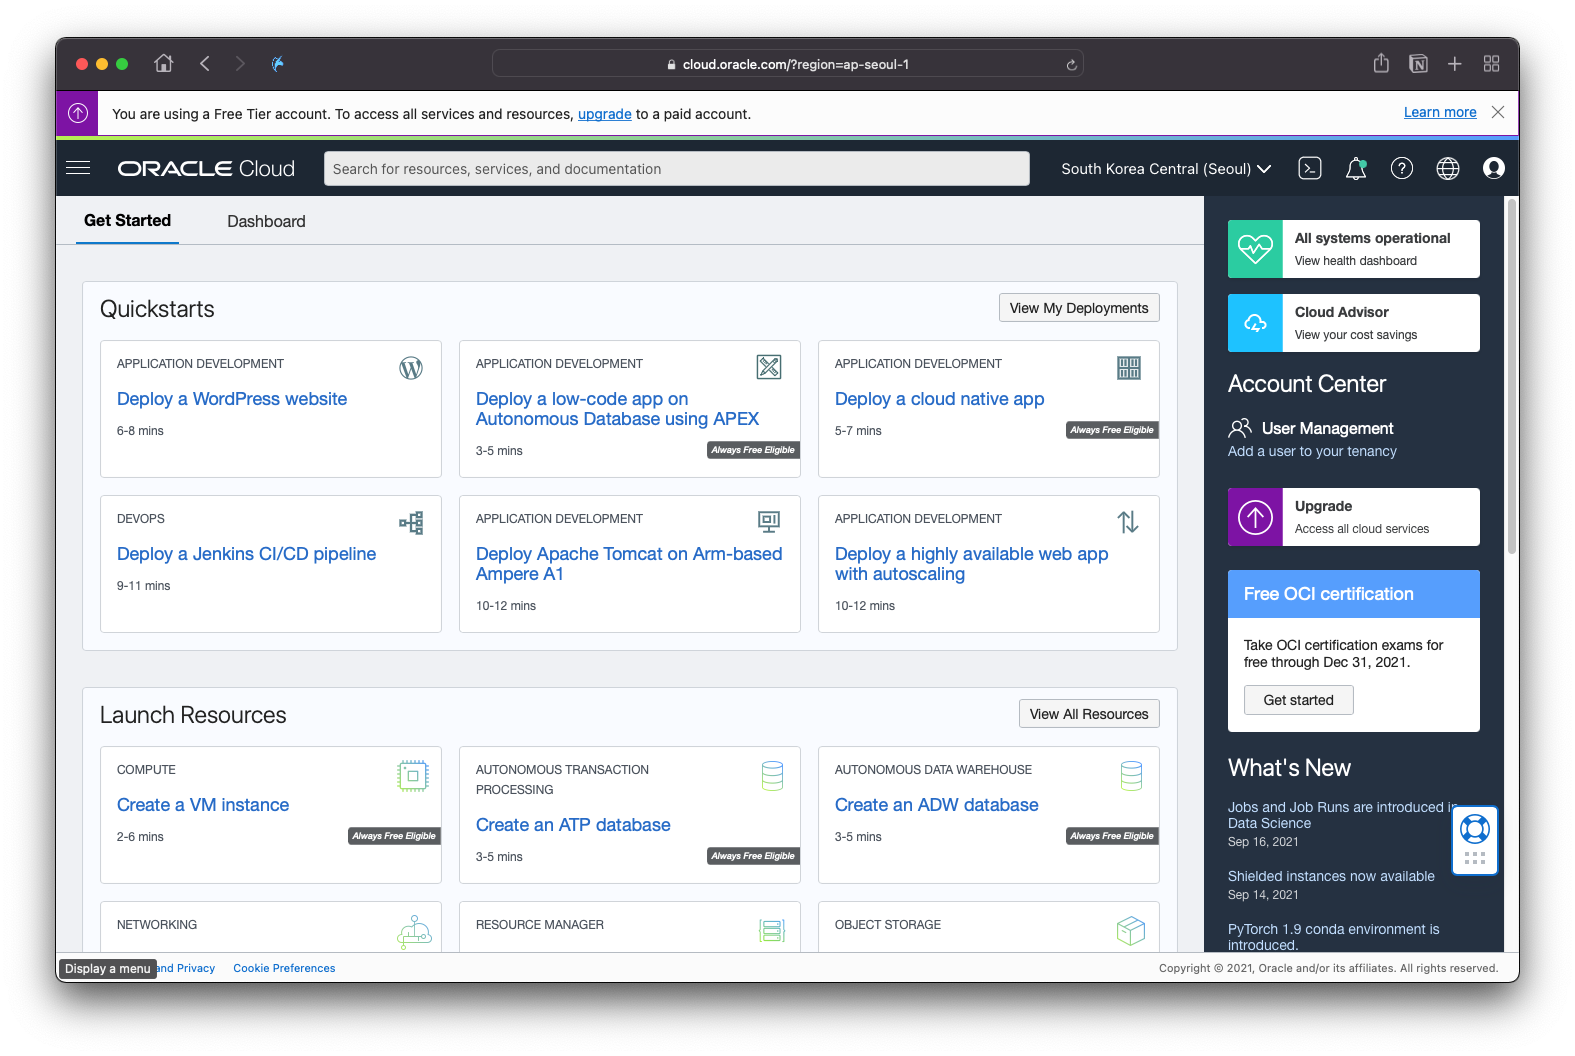
Task: Click the Free OCI certification header
Action: [x=1354, y=594]
